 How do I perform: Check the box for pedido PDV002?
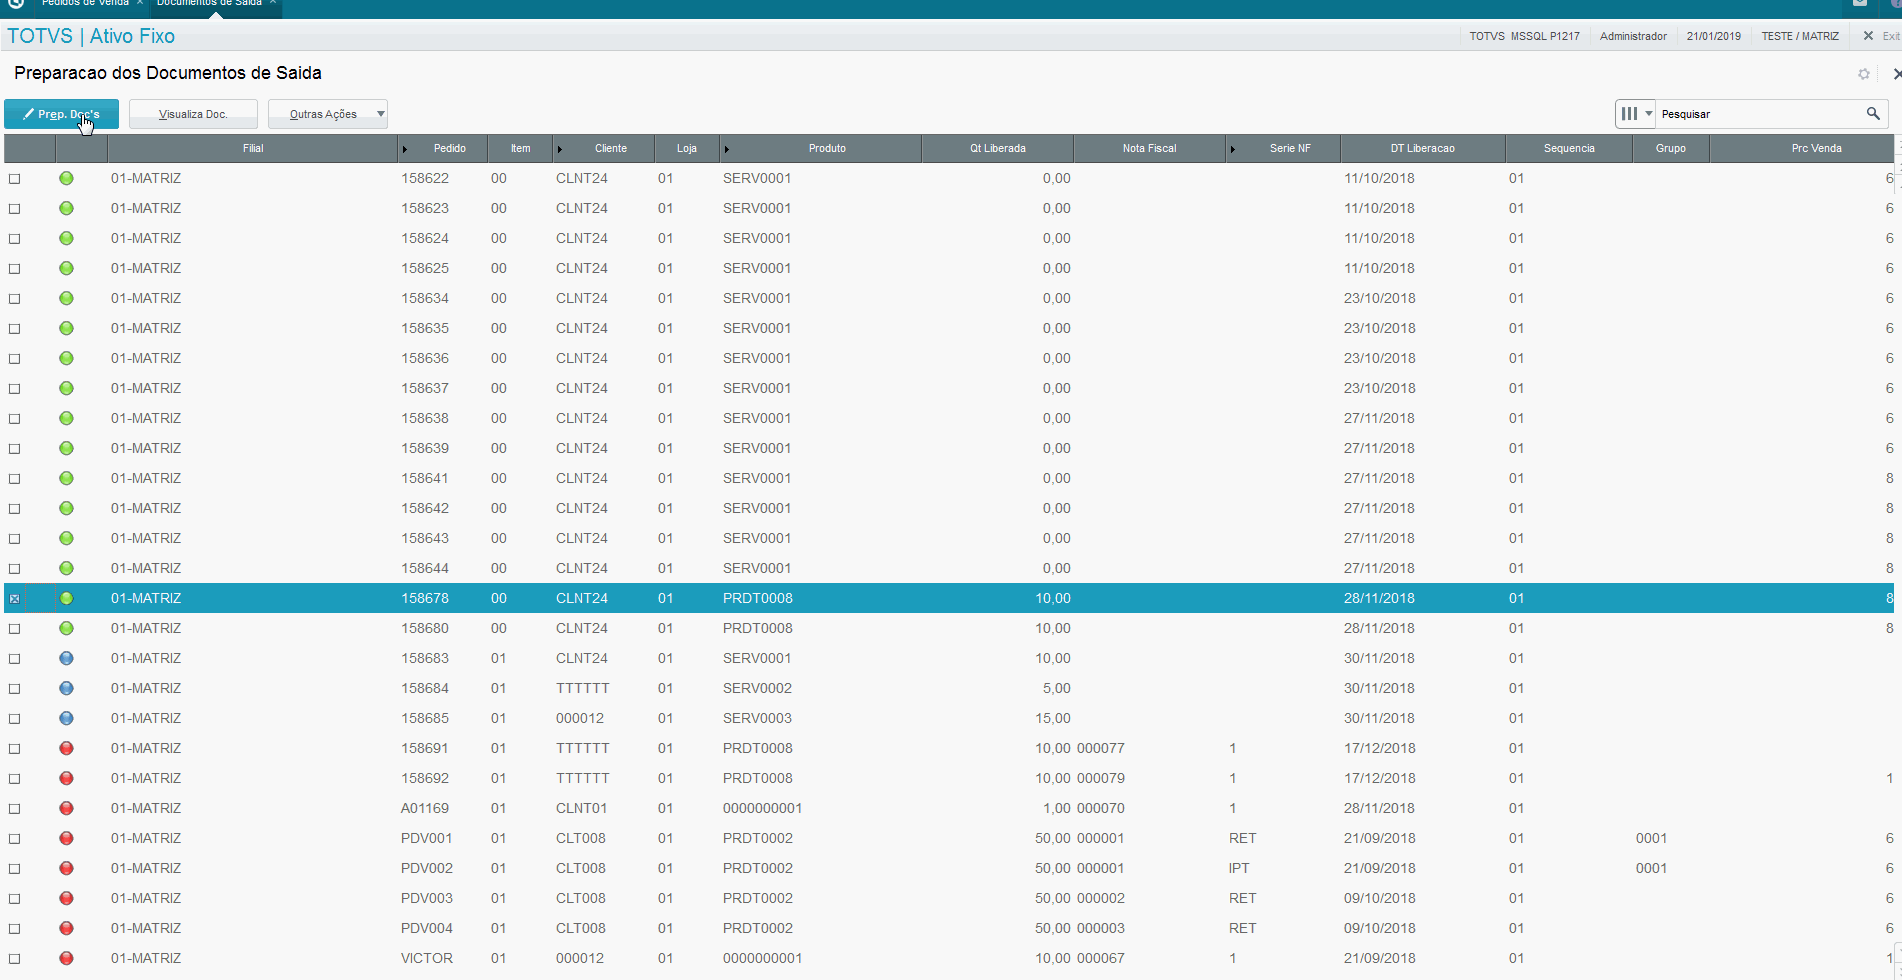click(14, 869)
